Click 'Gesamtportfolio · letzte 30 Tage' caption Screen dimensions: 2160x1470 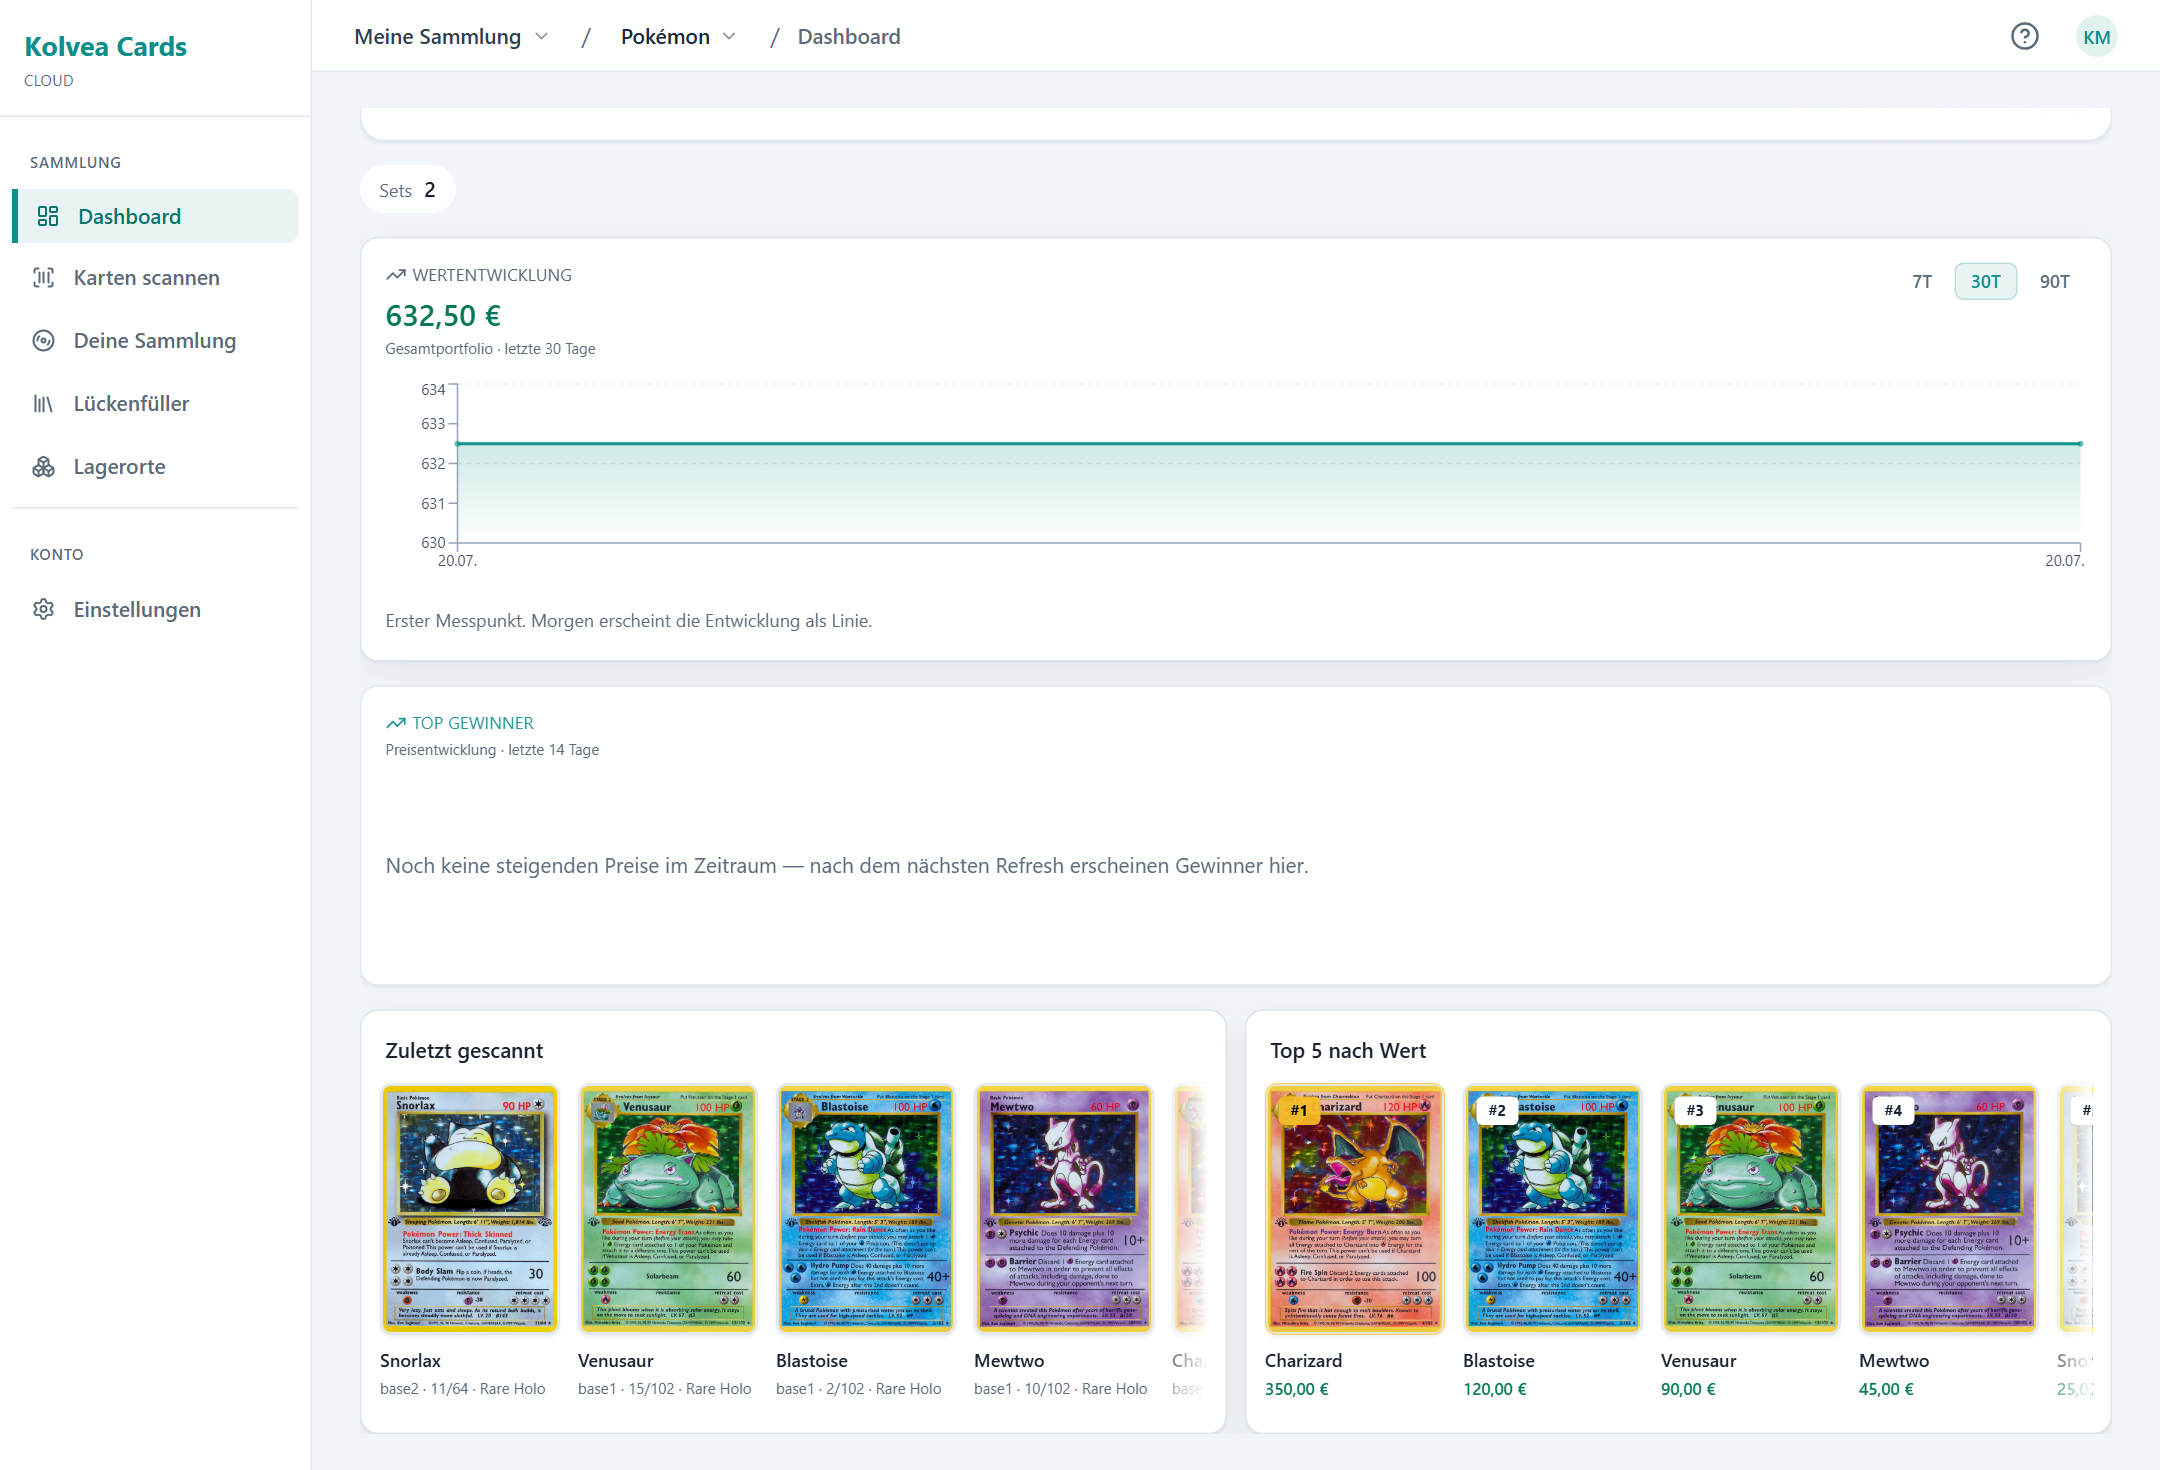(490, 349)
